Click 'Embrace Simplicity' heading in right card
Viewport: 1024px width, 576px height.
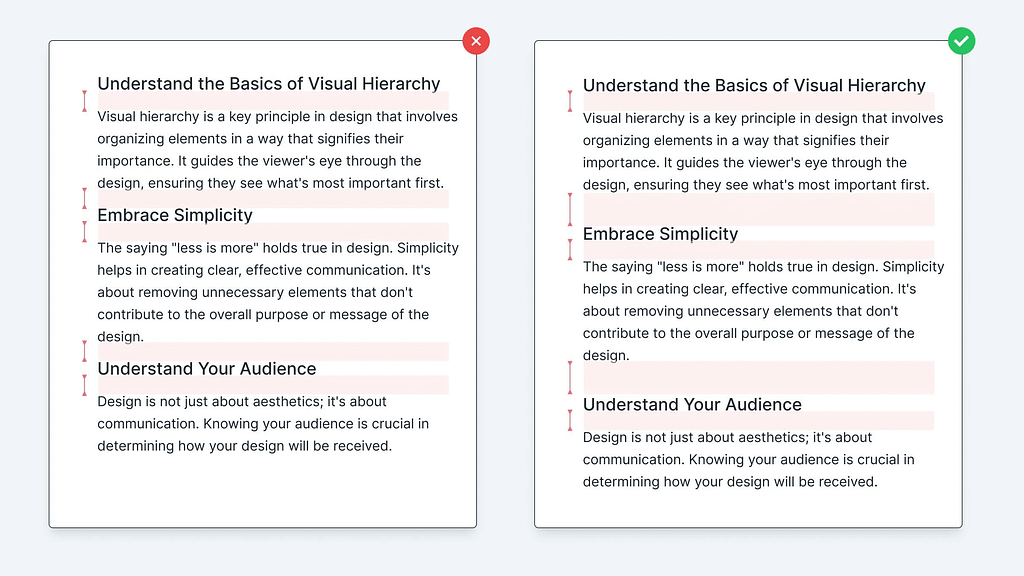pos(660,234)
